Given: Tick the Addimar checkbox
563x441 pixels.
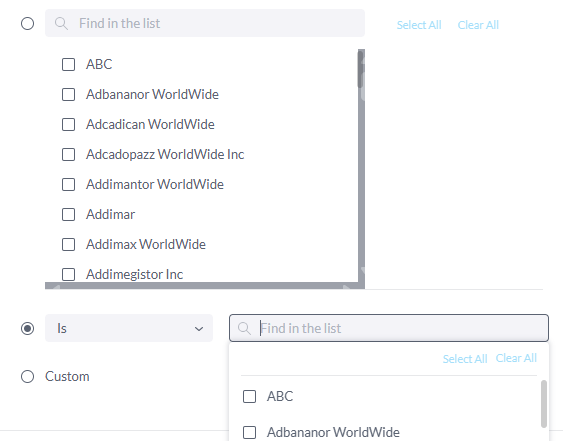Looking at the screenshot, I should click(68, 214).
